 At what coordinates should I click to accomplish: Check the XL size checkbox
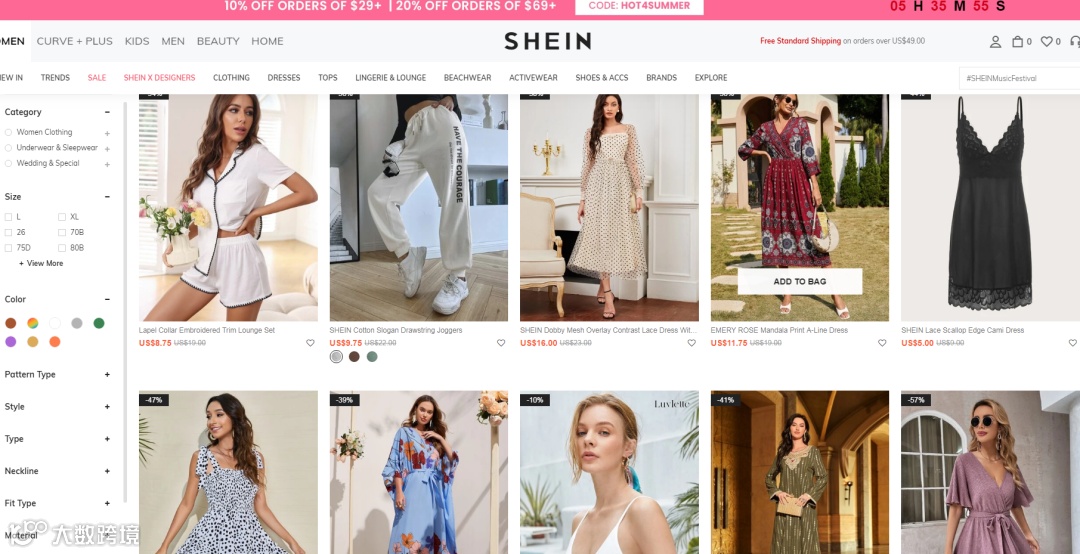click(x=62, y=216)
